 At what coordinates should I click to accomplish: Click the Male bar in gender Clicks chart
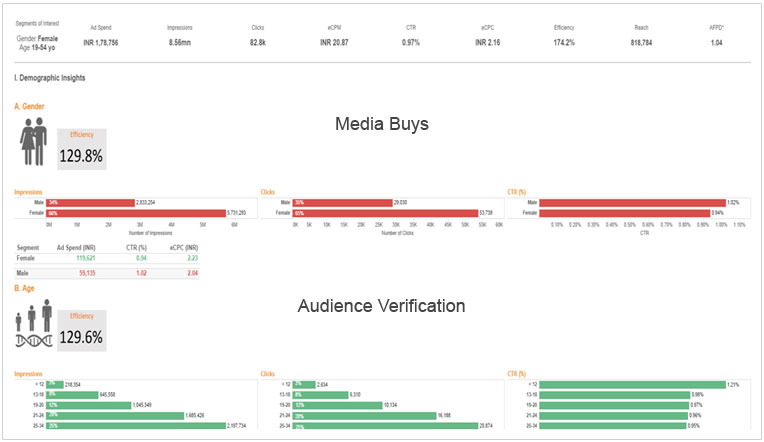click(x=343, y=202)
